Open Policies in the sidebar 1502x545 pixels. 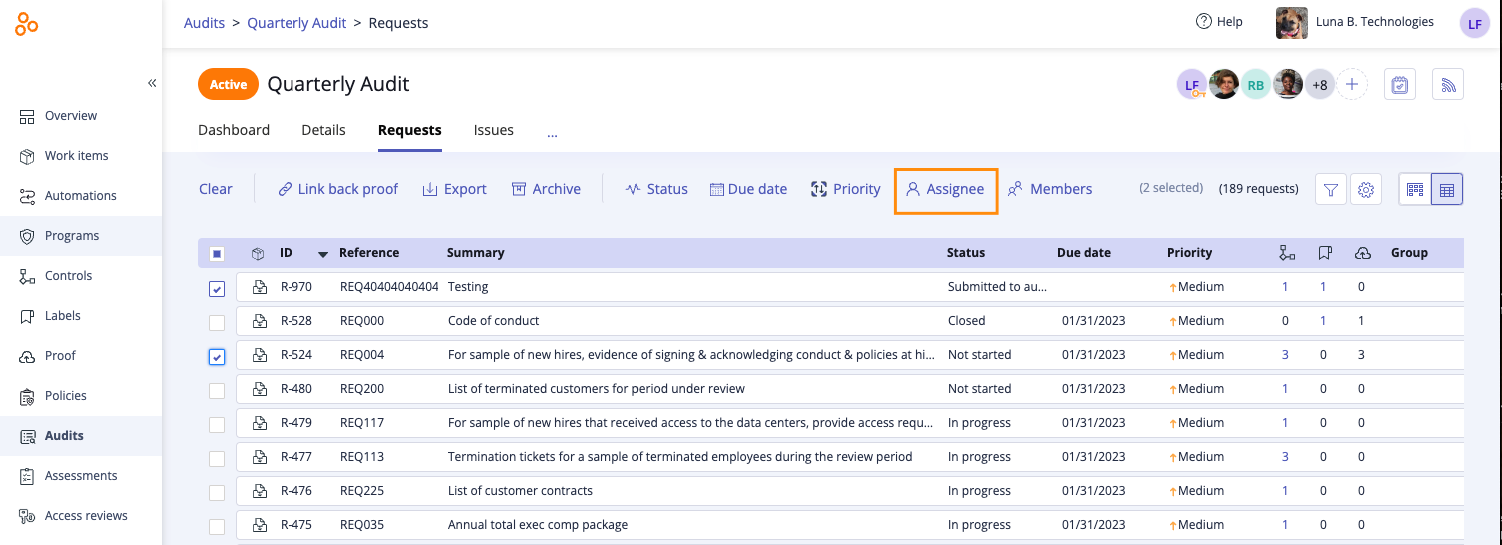pyautogui.click(x=65, y=396)
